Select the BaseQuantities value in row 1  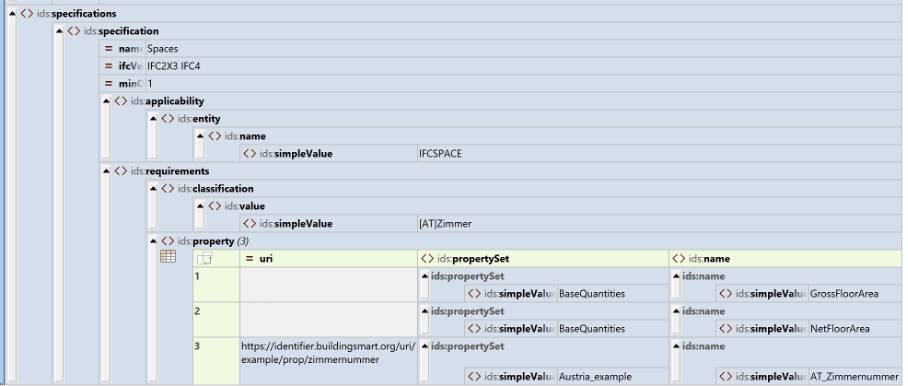click(x=613, y=294)
